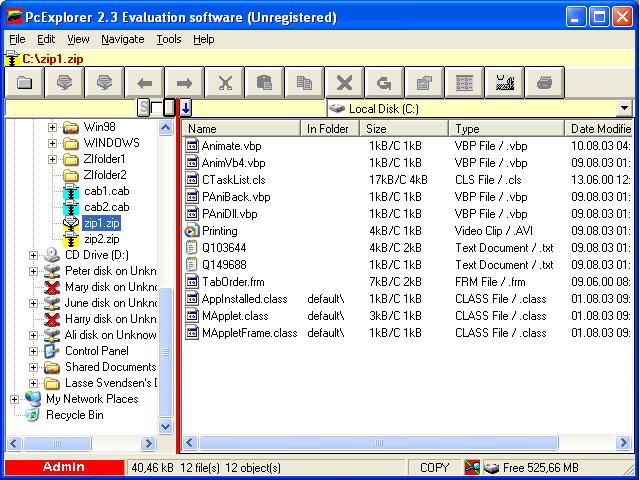This screenshot has width=640, height=480.
Task: Open the File menu
Action: tap(17, 39)
